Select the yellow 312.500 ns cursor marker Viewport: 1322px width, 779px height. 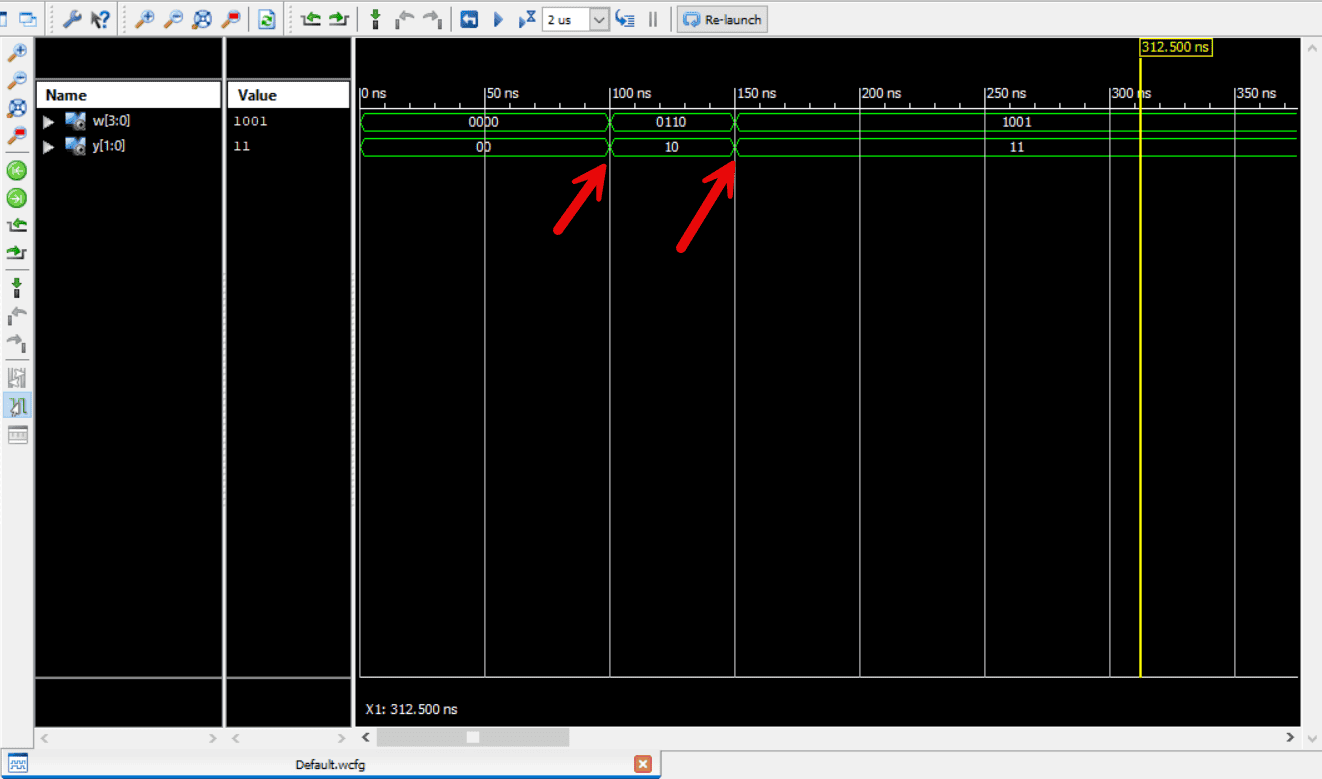point(1175,47)
